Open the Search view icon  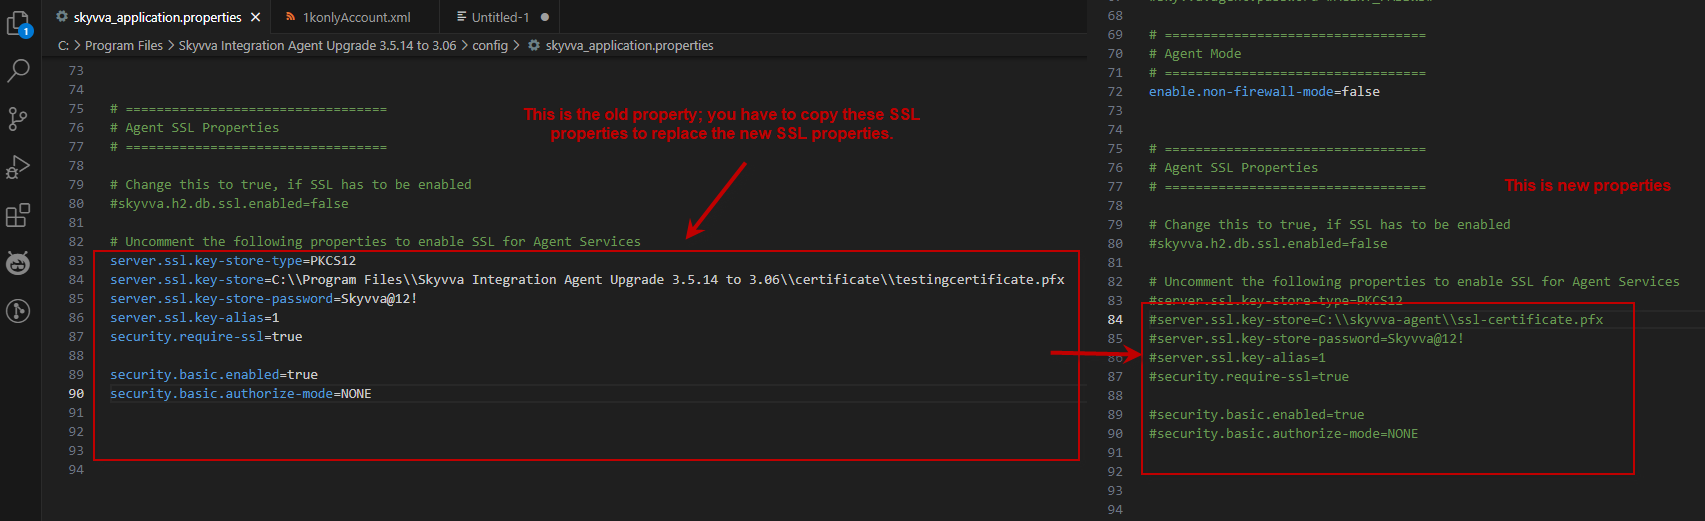pyautogui.click(x=18, y=71)
